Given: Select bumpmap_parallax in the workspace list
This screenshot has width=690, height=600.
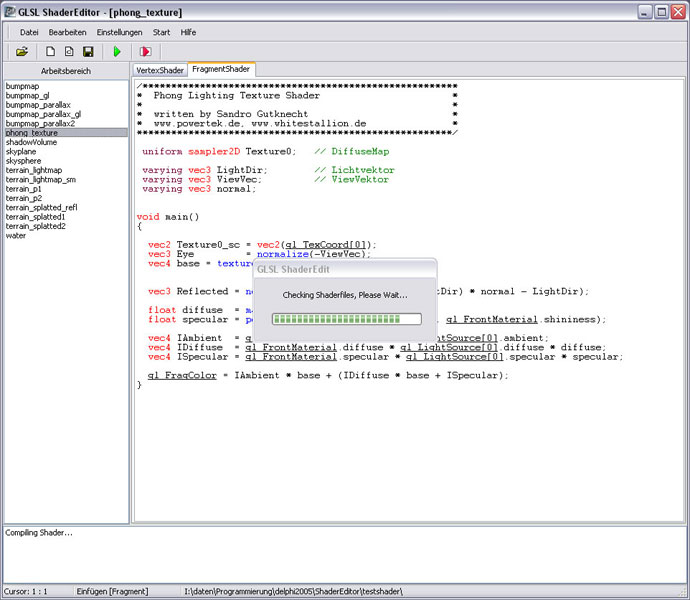Looking at the screenshot, I should pyautogui.click(x=37, y=104).
